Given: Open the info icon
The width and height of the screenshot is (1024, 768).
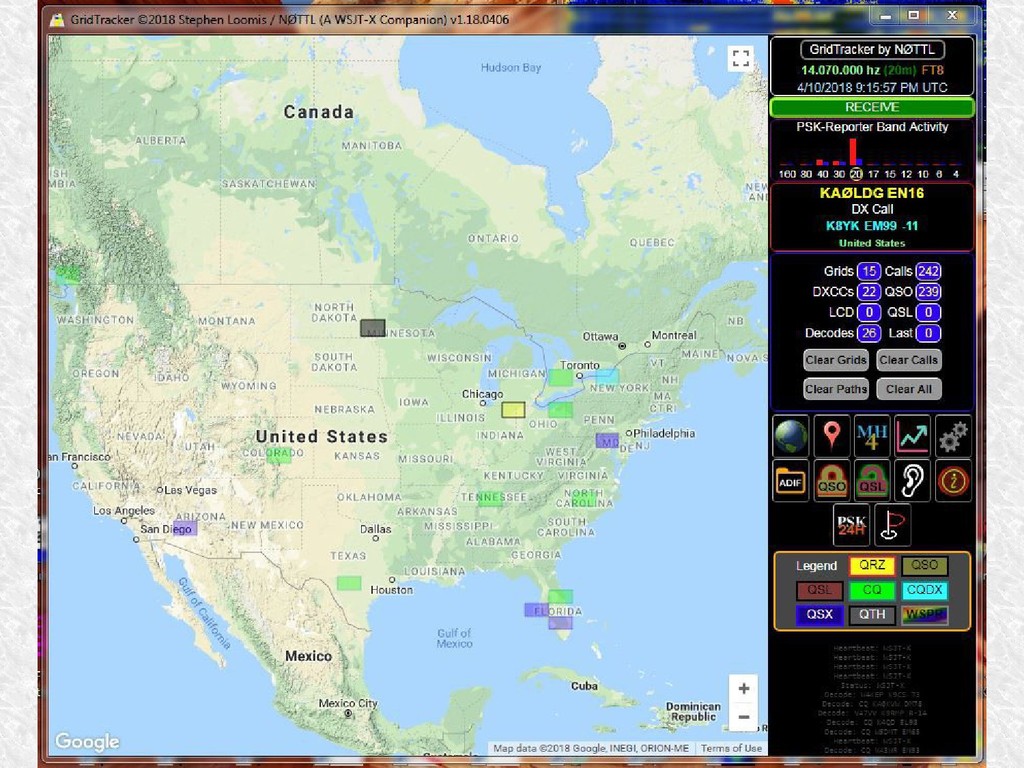Looking at the screenshot, I should click(953, 481).
